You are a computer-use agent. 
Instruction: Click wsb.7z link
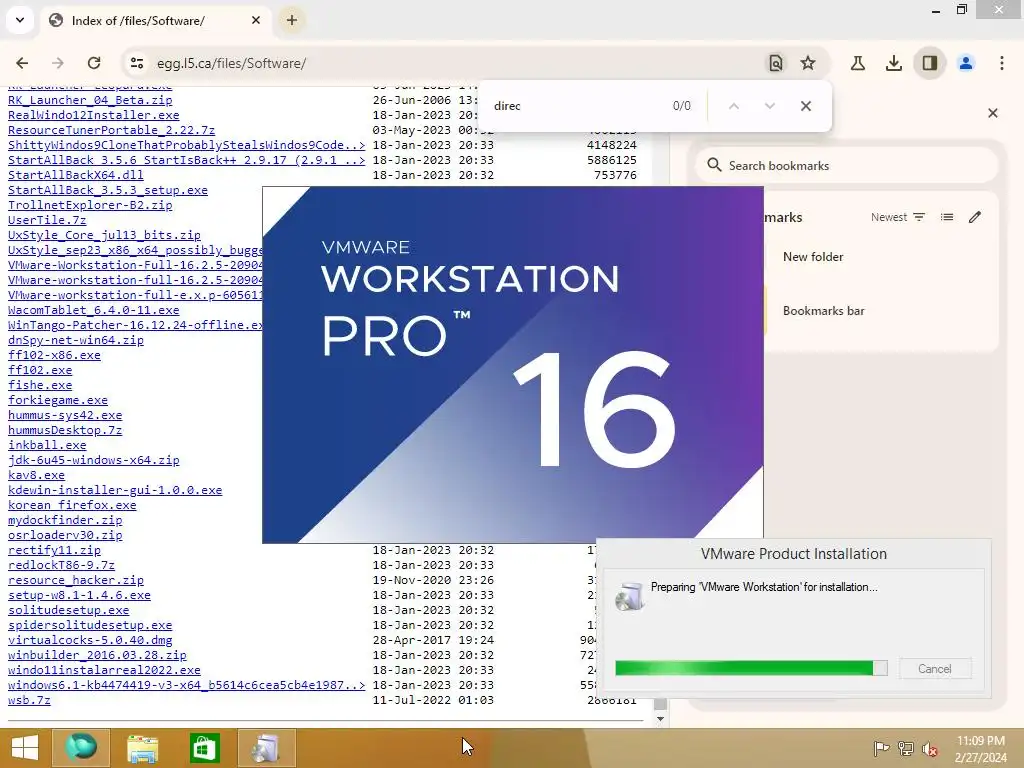click(x=29, y=700)
